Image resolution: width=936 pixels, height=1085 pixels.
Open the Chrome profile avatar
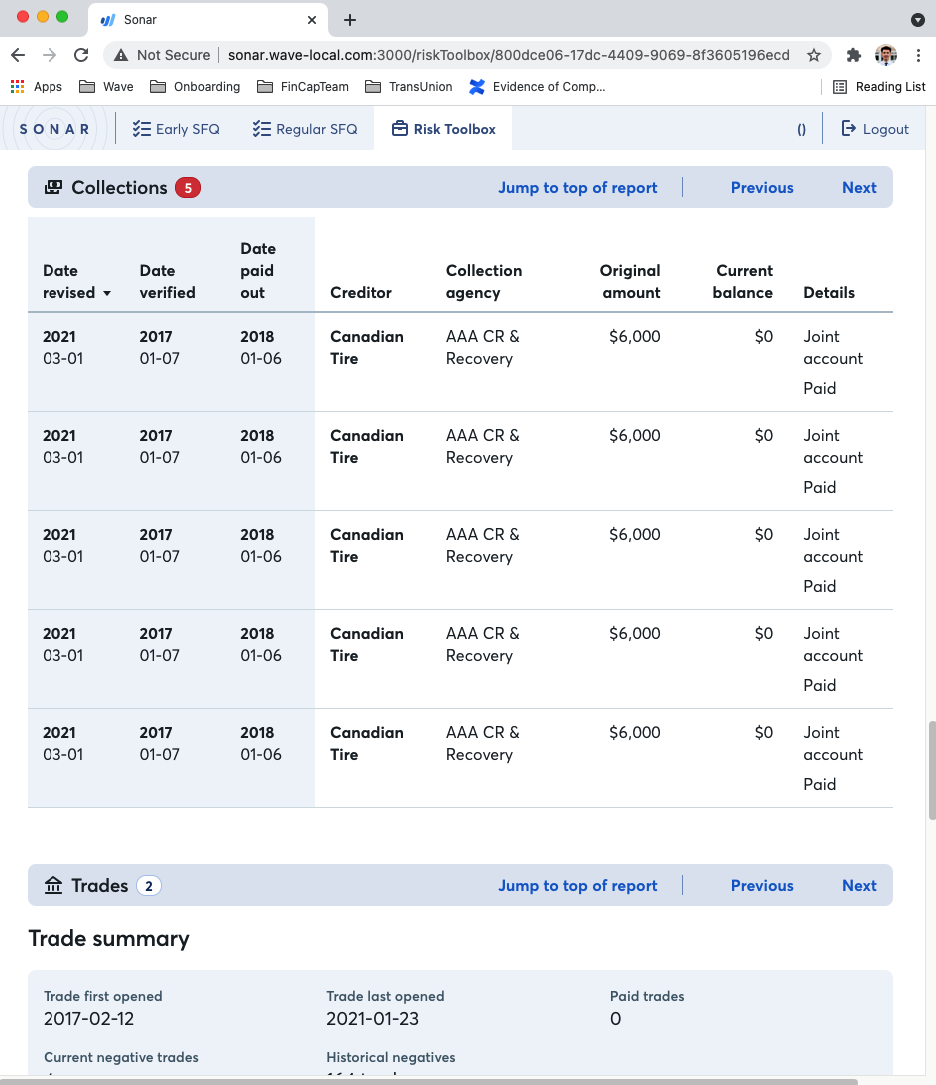coord(885,55)
